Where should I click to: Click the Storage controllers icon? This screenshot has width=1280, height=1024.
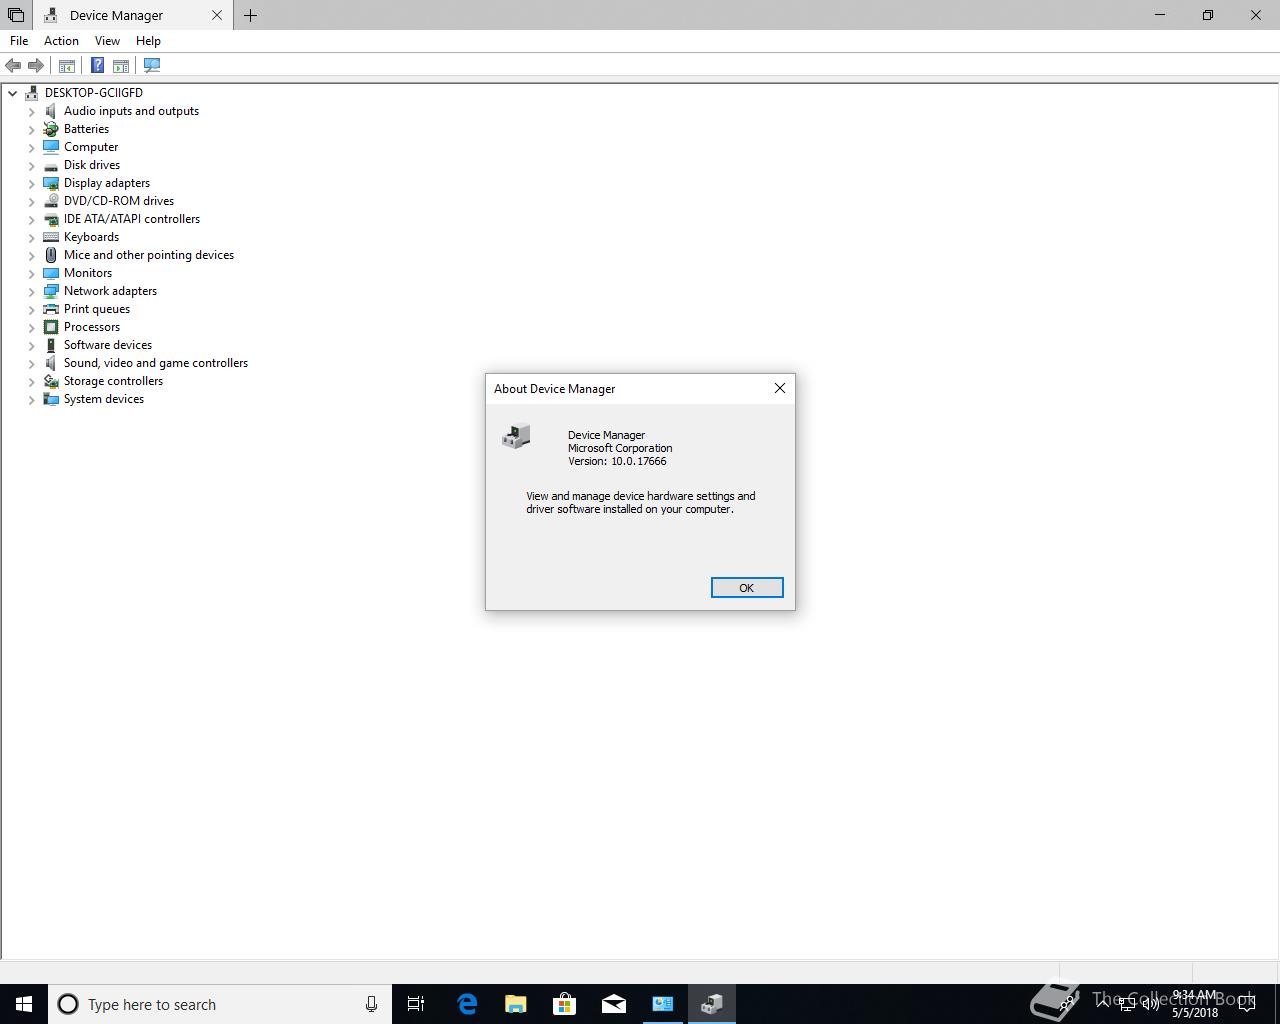pos(51,381)
